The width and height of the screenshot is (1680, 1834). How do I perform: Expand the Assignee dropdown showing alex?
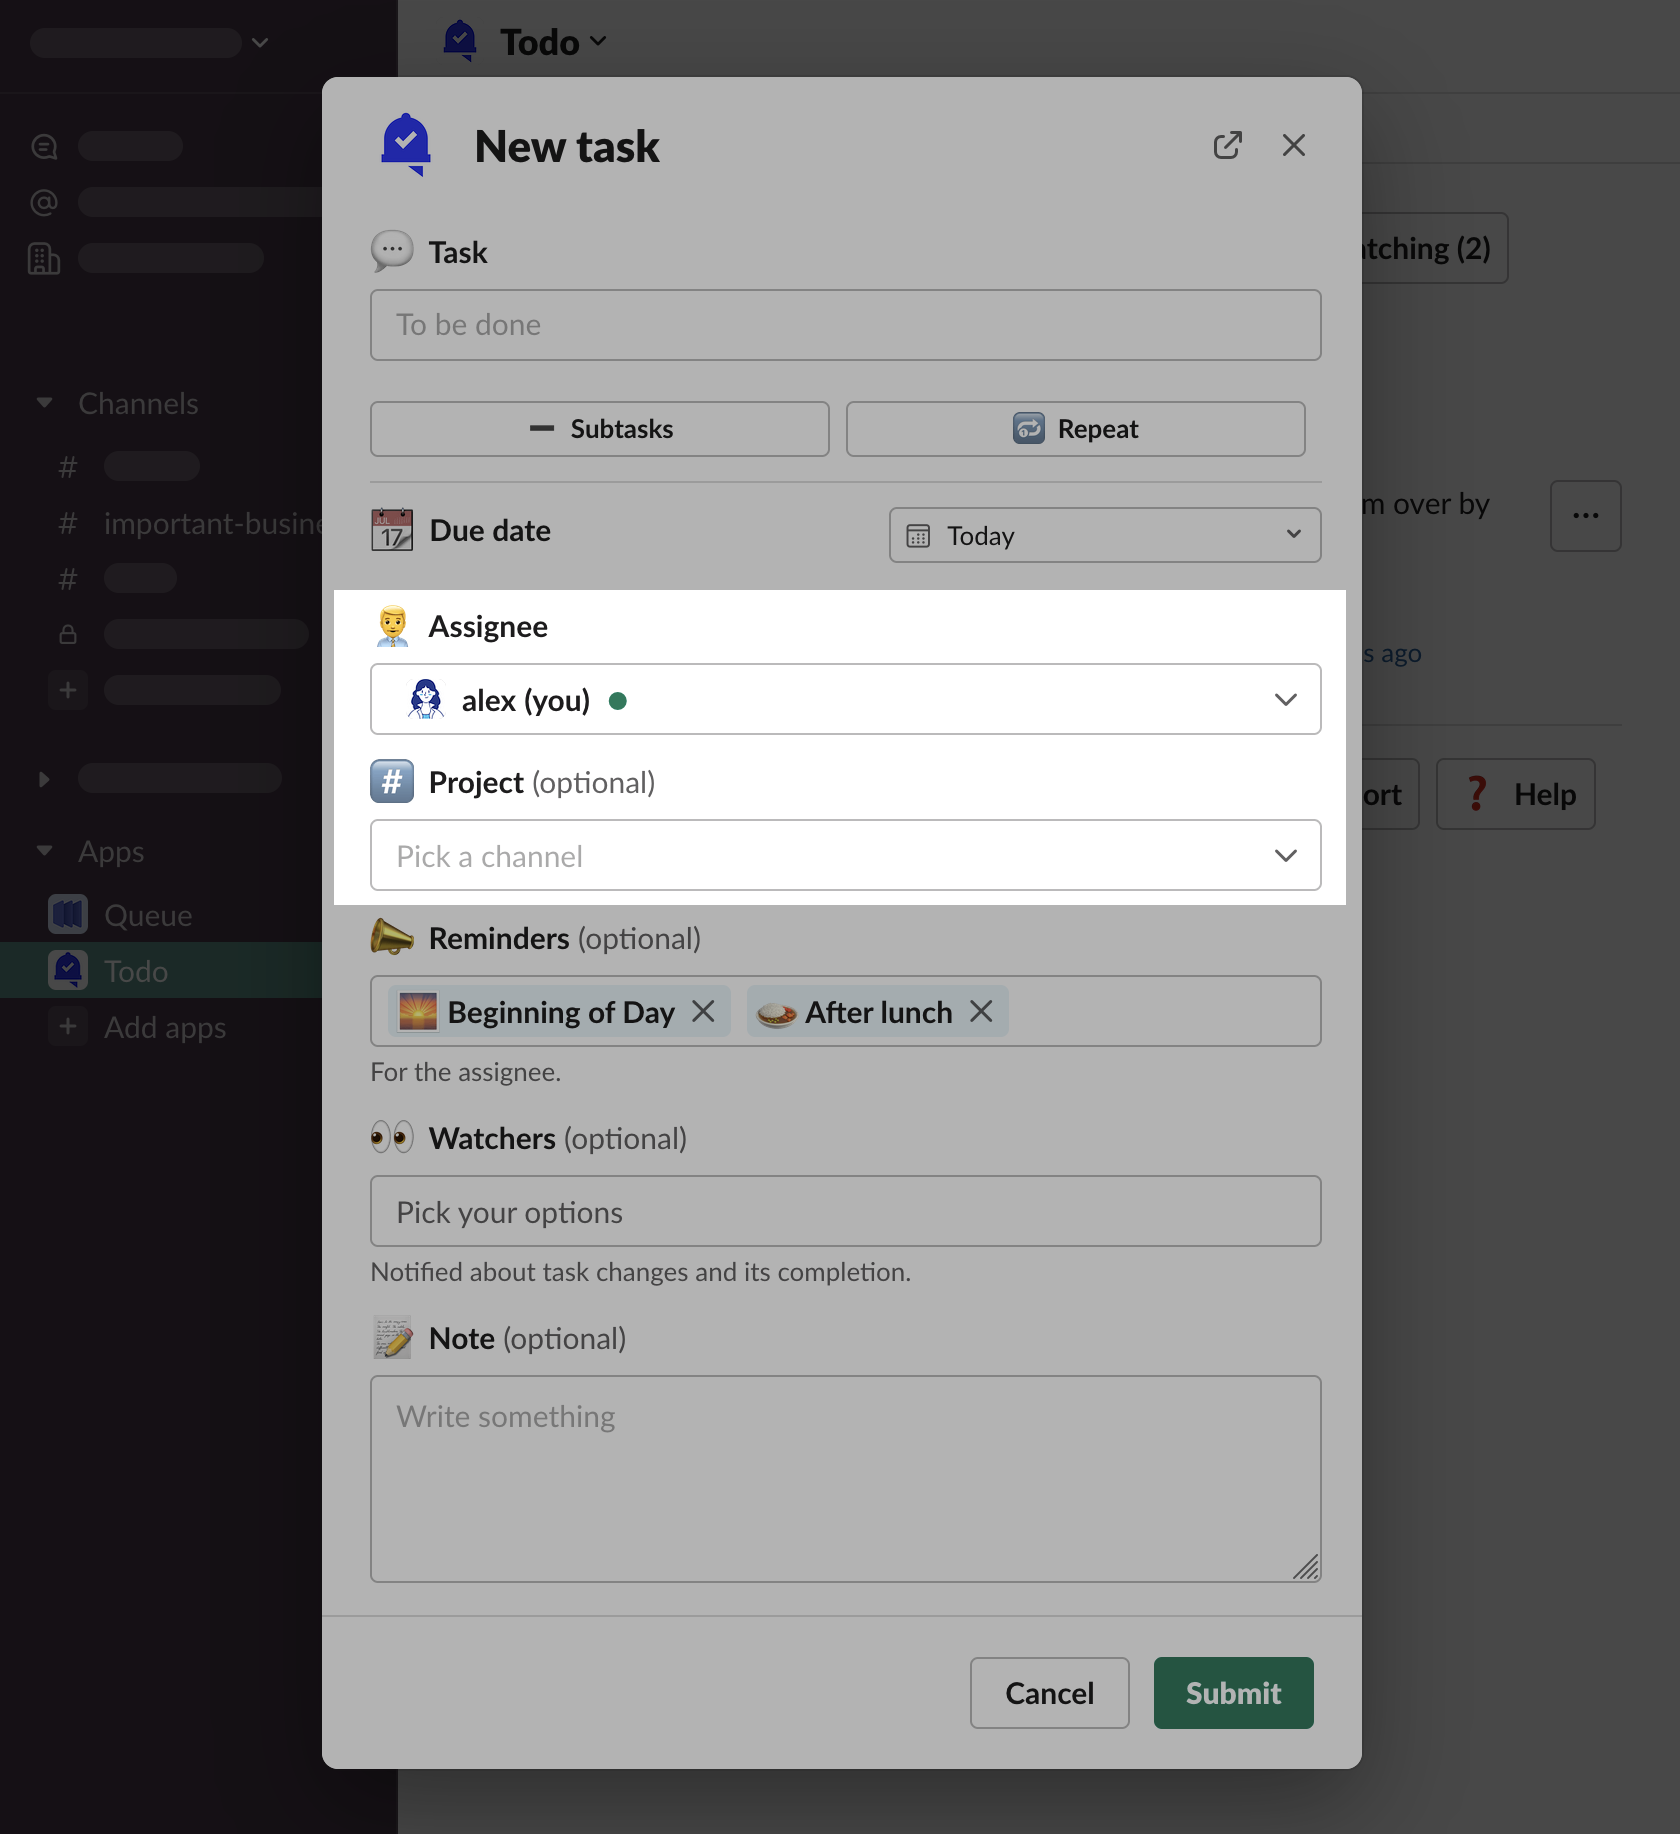click(845, 700)
